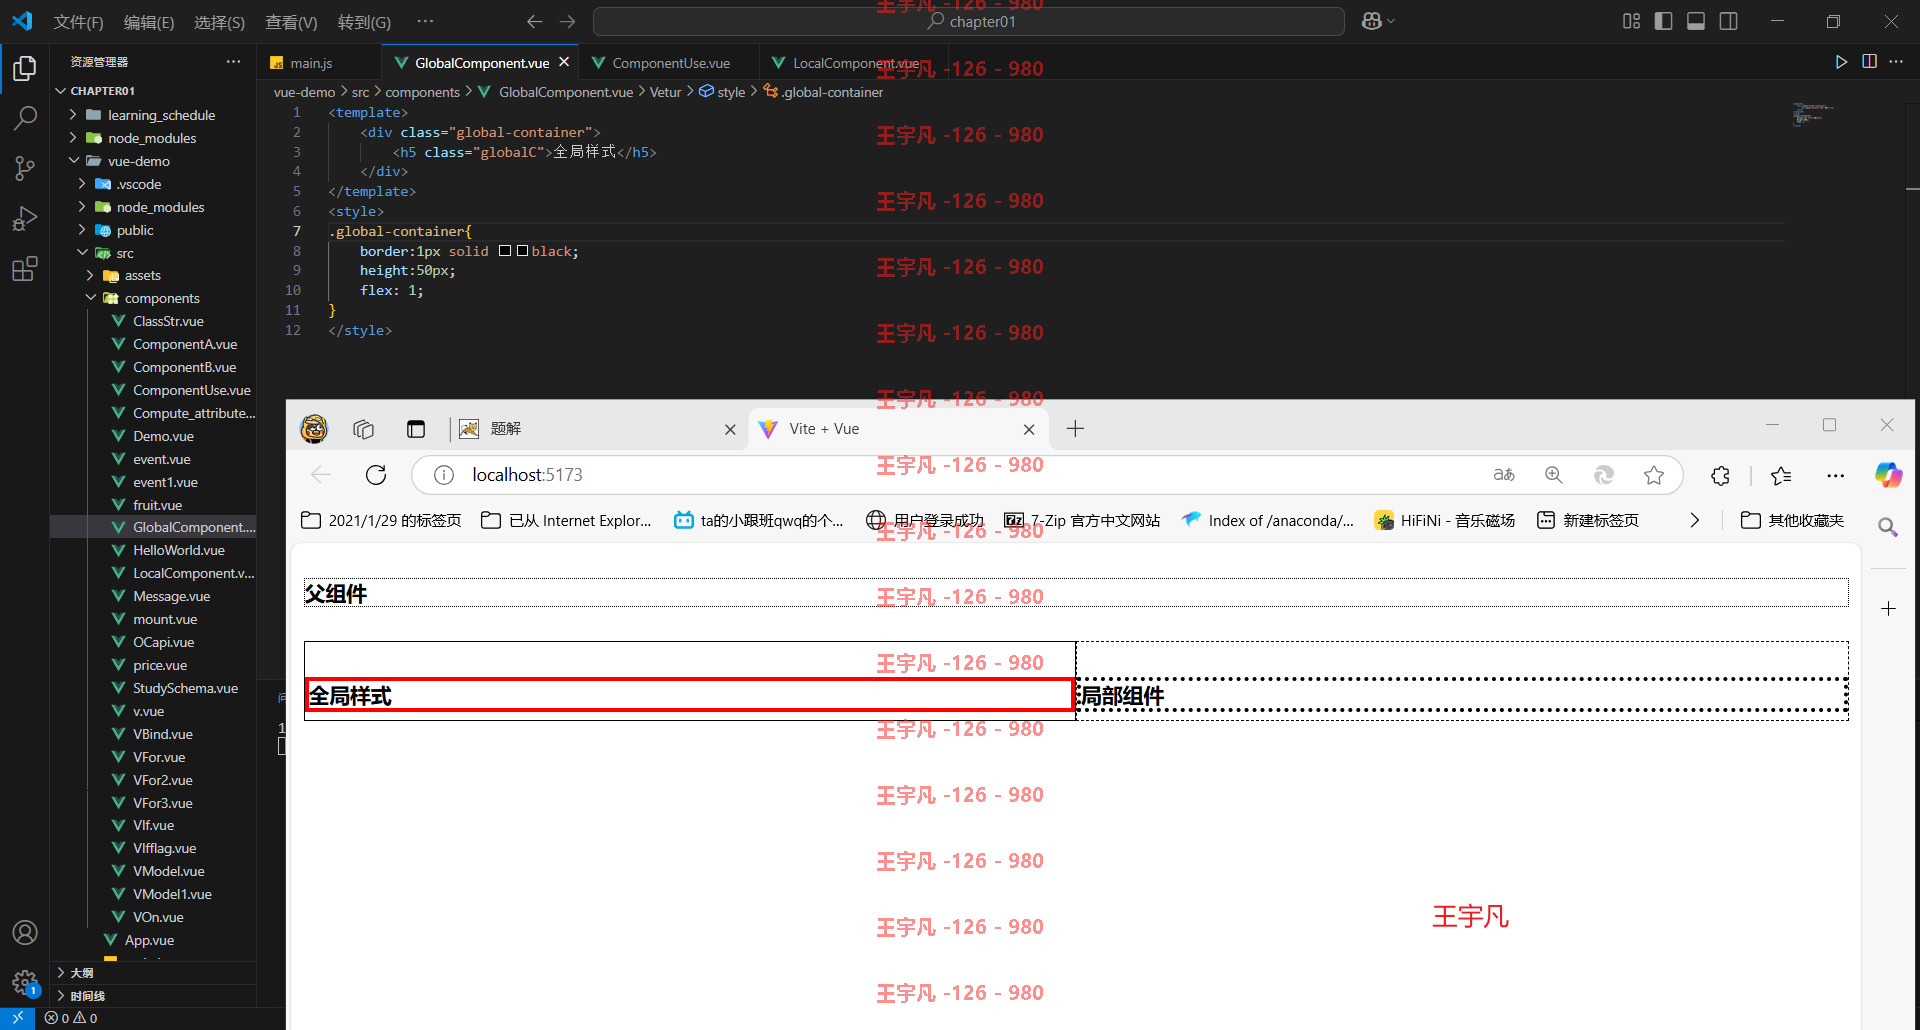Open a new browser tab
This screenshot has height=1030, width=1920.
click(x=1075, y=429)
